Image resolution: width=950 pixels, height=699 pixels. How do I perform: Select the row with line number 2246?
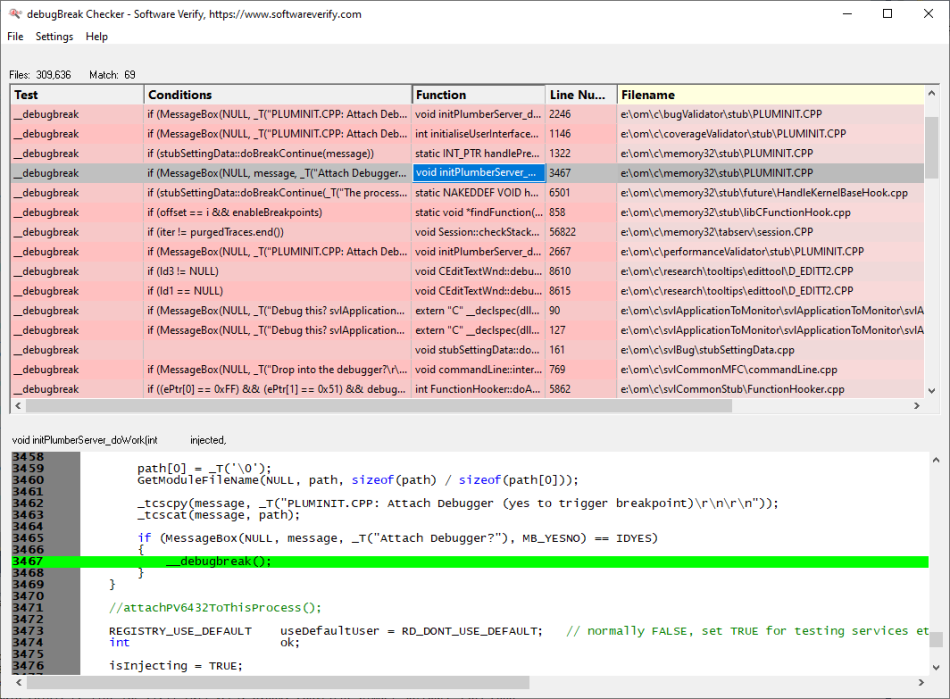(x=560, y=114)
